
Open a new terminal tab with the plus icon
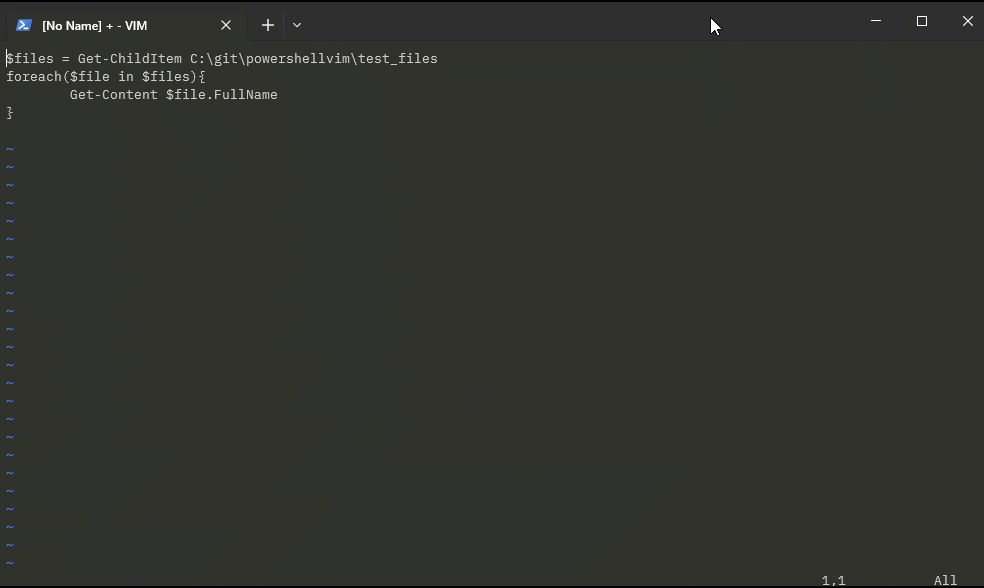tap(267, 24)
